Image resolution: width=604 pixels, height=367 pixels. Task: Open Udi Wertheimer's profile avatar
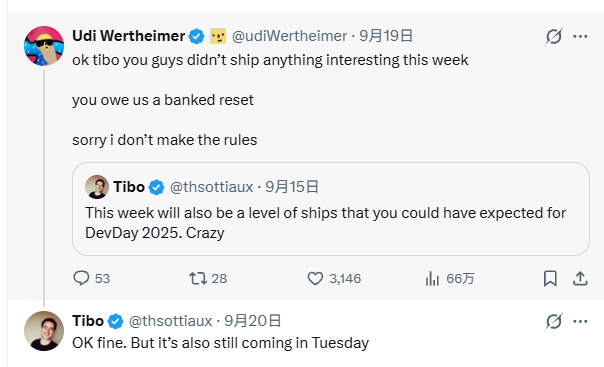[44, 46]
